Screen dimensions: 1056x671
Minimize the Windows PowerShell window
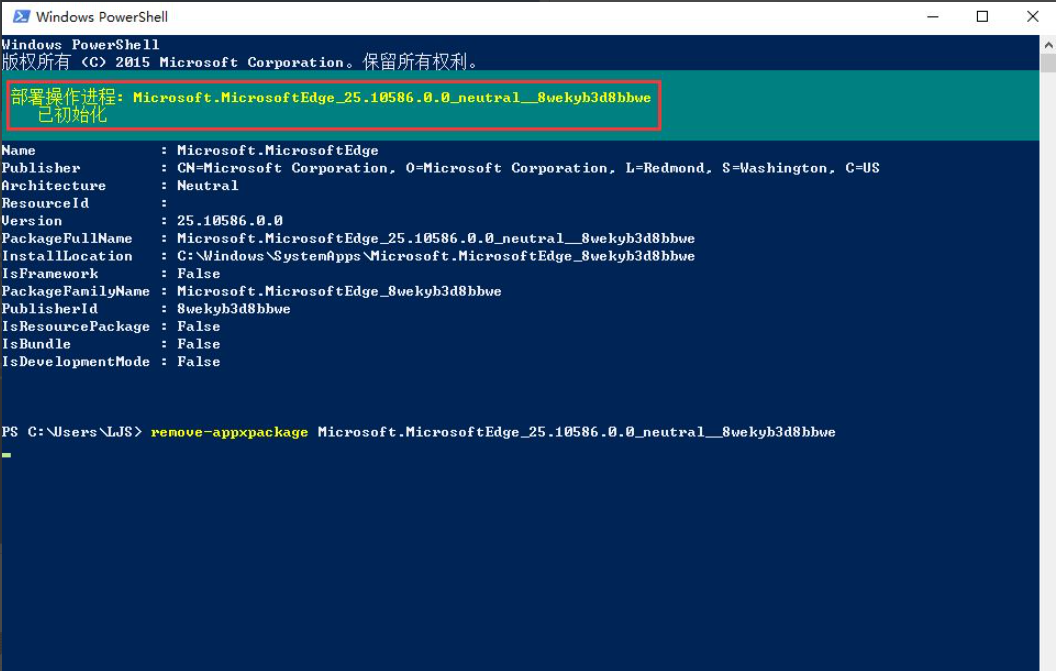tap(935, 17)
